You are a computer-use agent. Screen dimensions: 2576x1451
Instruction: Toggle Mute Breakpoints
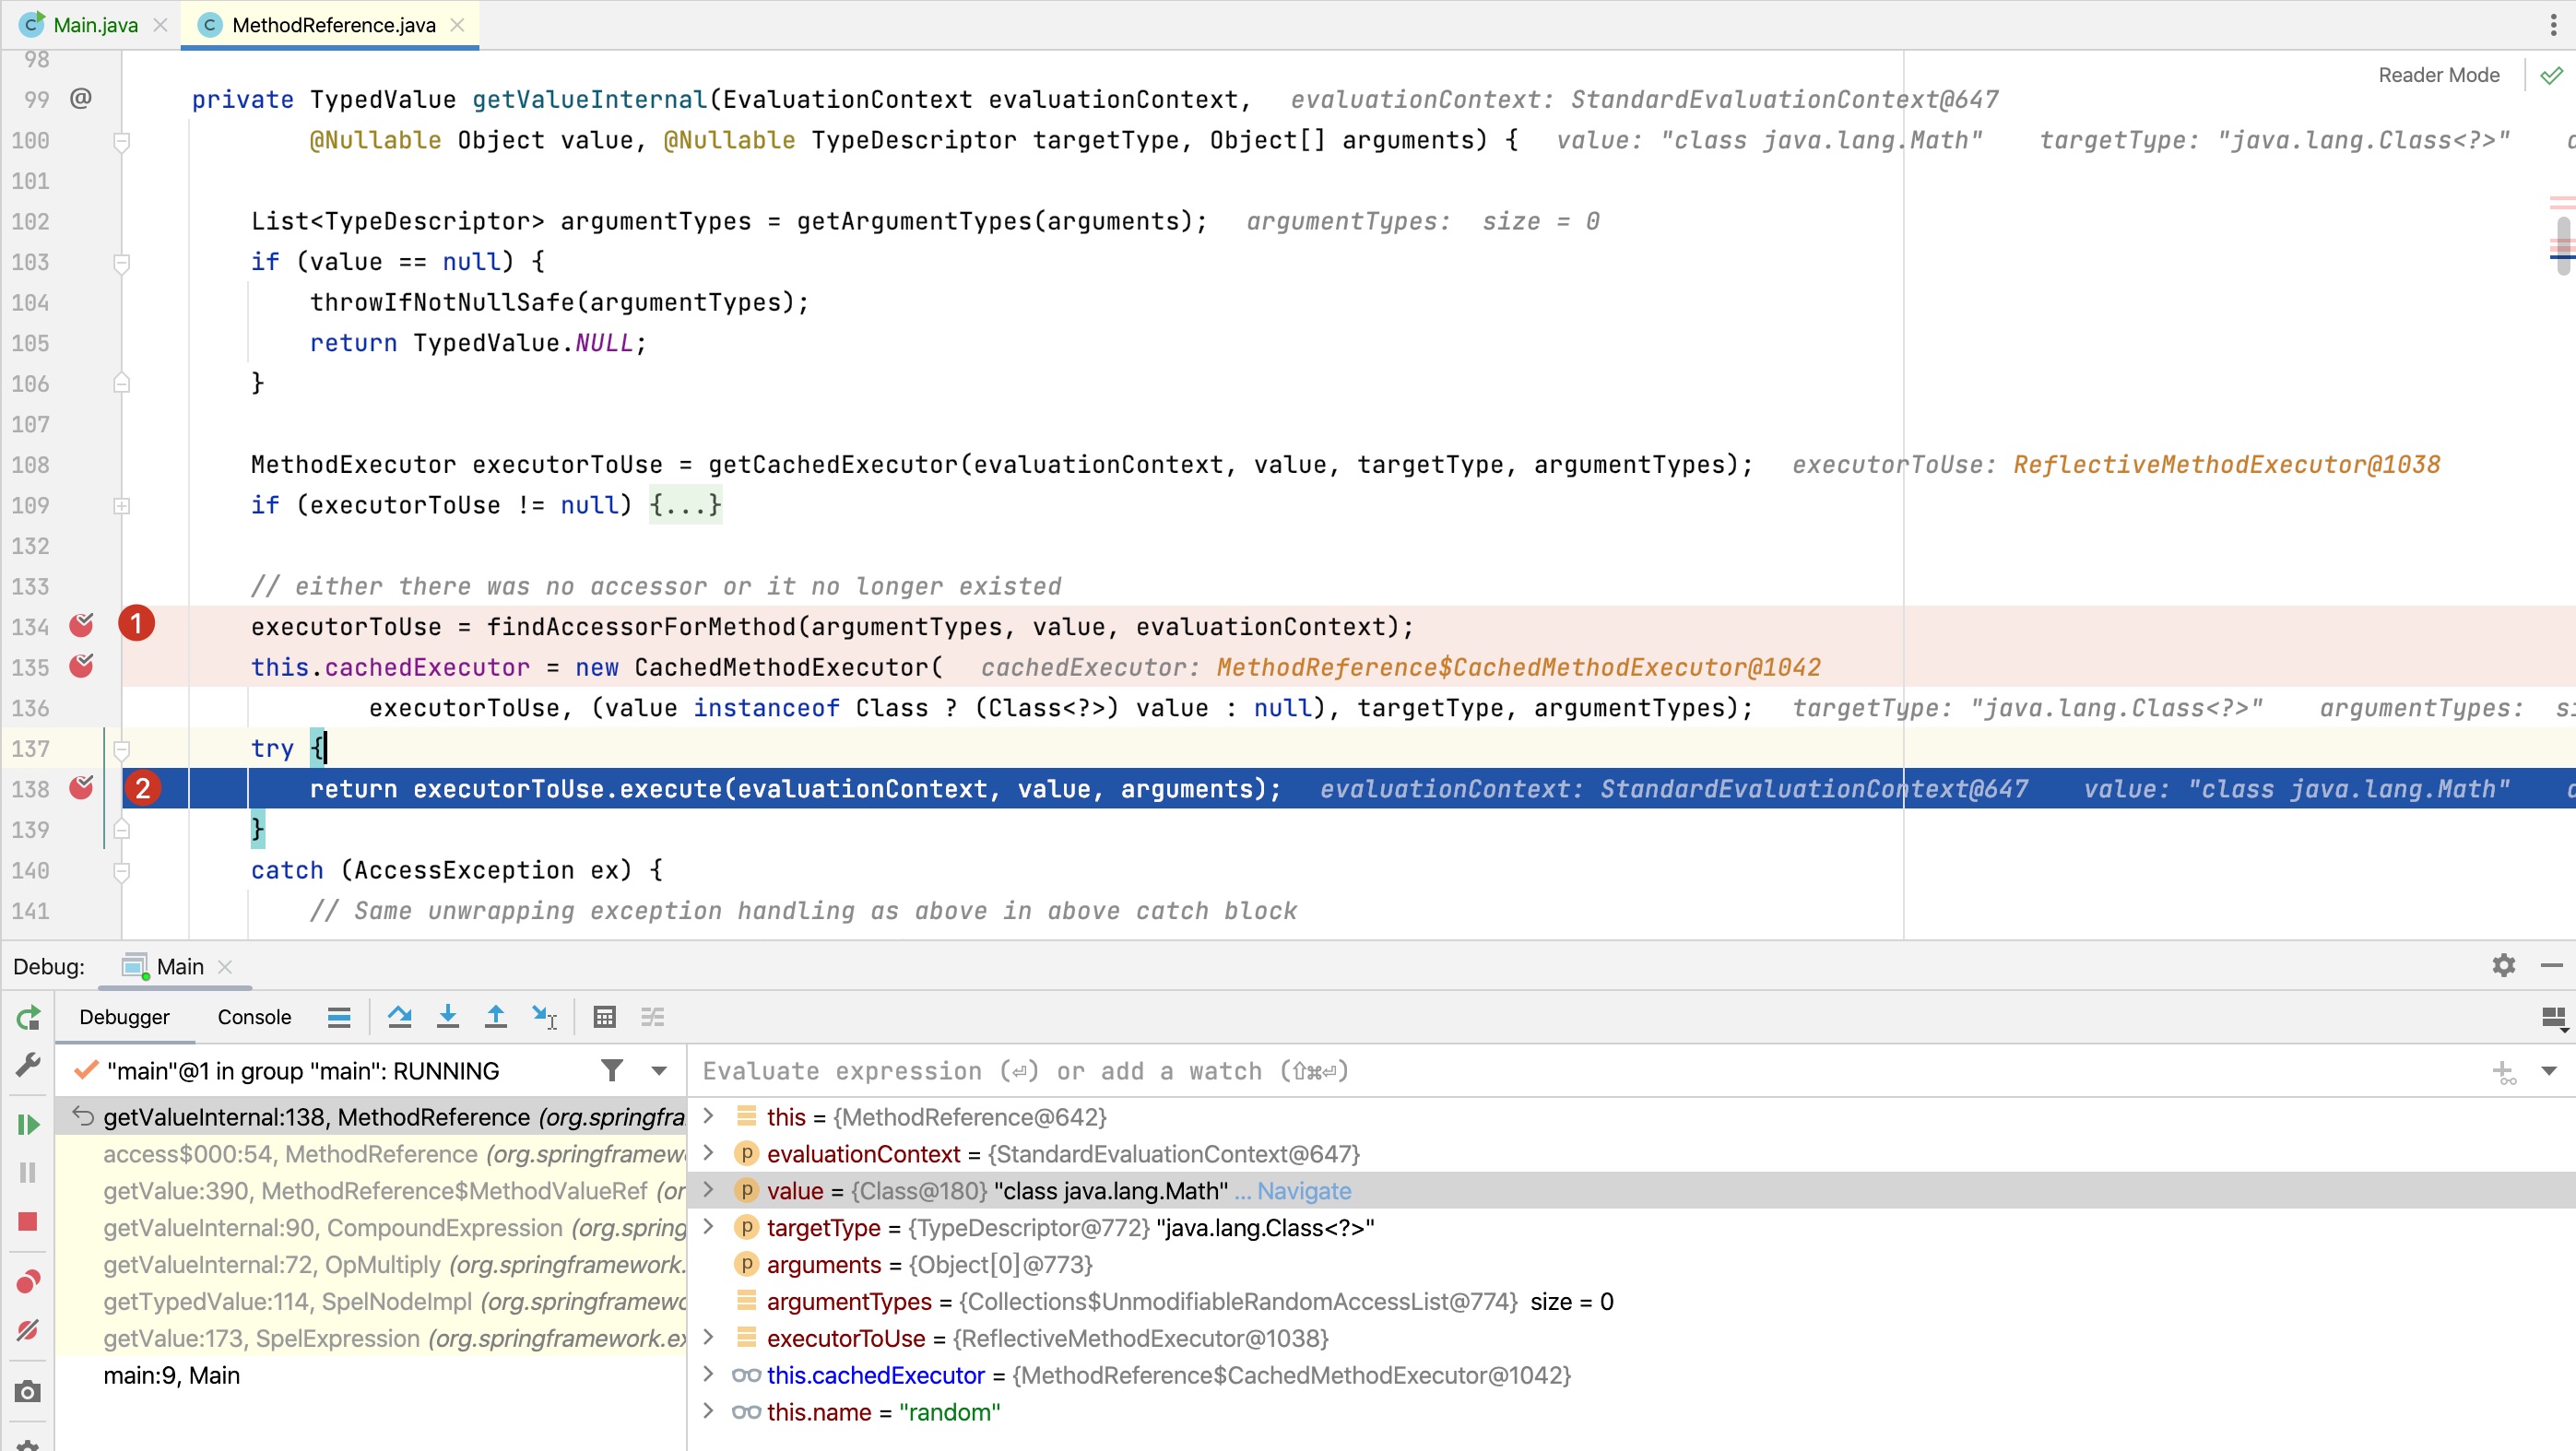tap(28, 1330)
